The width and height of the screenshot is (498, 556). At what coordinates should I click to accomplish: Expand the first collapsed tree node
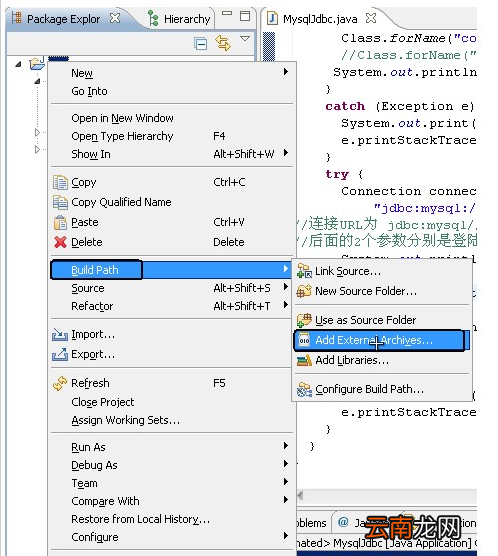(x=37, y=132)
